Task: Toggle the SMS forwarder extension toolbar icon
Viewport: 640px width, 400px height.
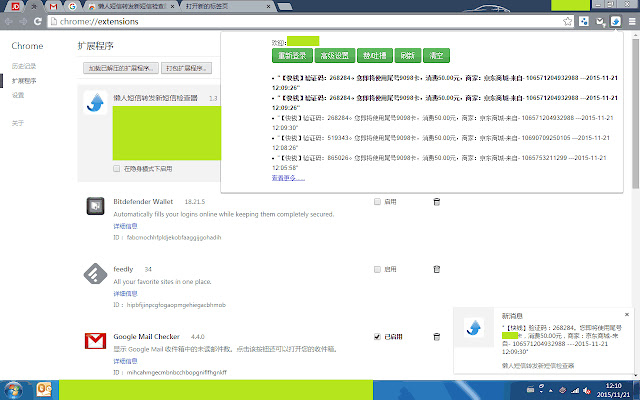Action: pyautogui.click(x=616, y=22)
